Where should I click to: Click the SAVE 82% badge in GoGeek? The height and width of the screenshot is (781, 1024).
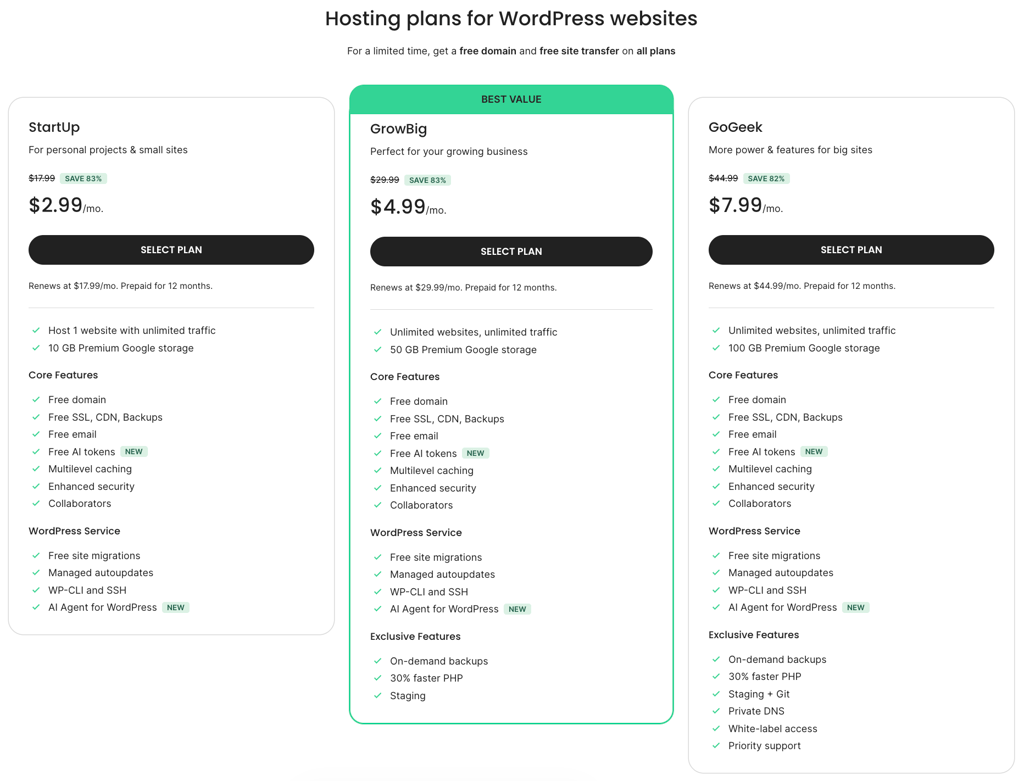(x=766, y=178)
